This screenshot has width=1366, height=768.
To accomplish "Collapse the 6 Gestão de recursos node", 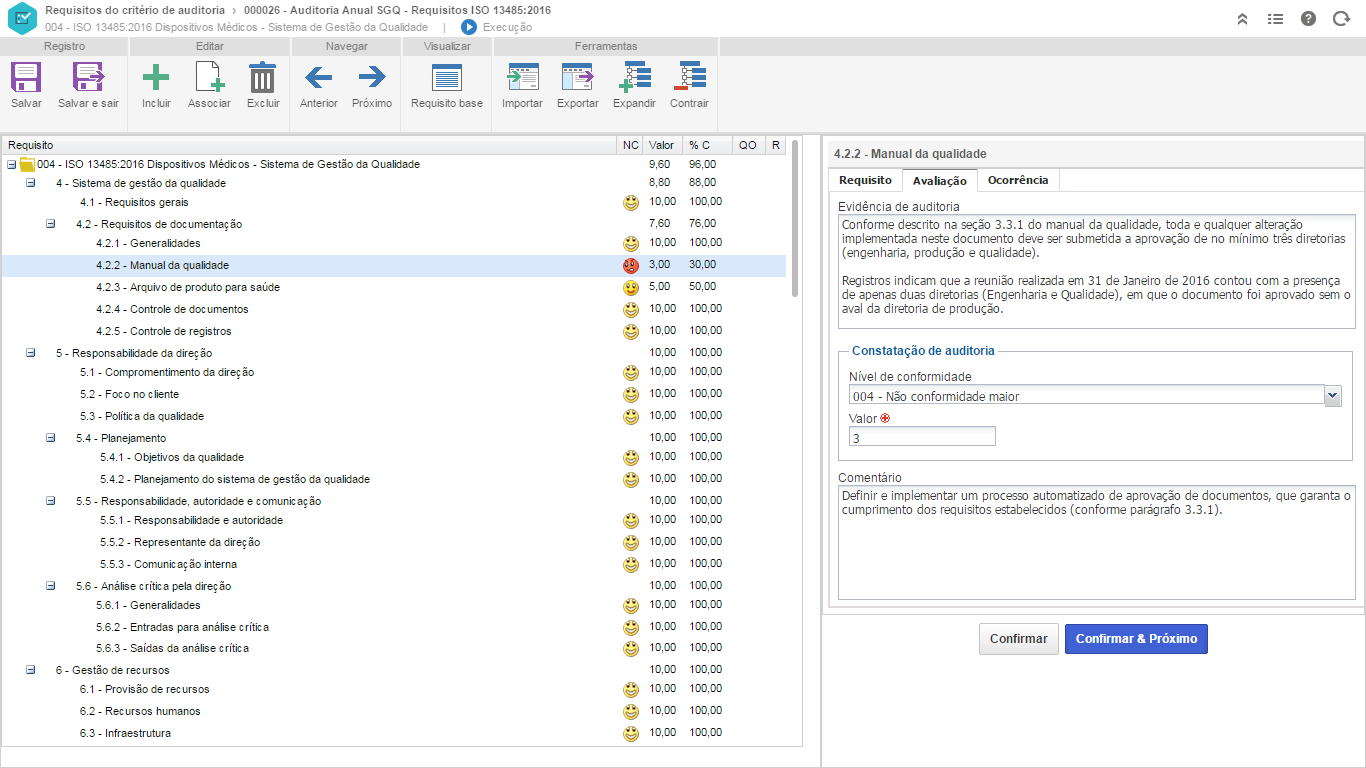I will 30,670.
